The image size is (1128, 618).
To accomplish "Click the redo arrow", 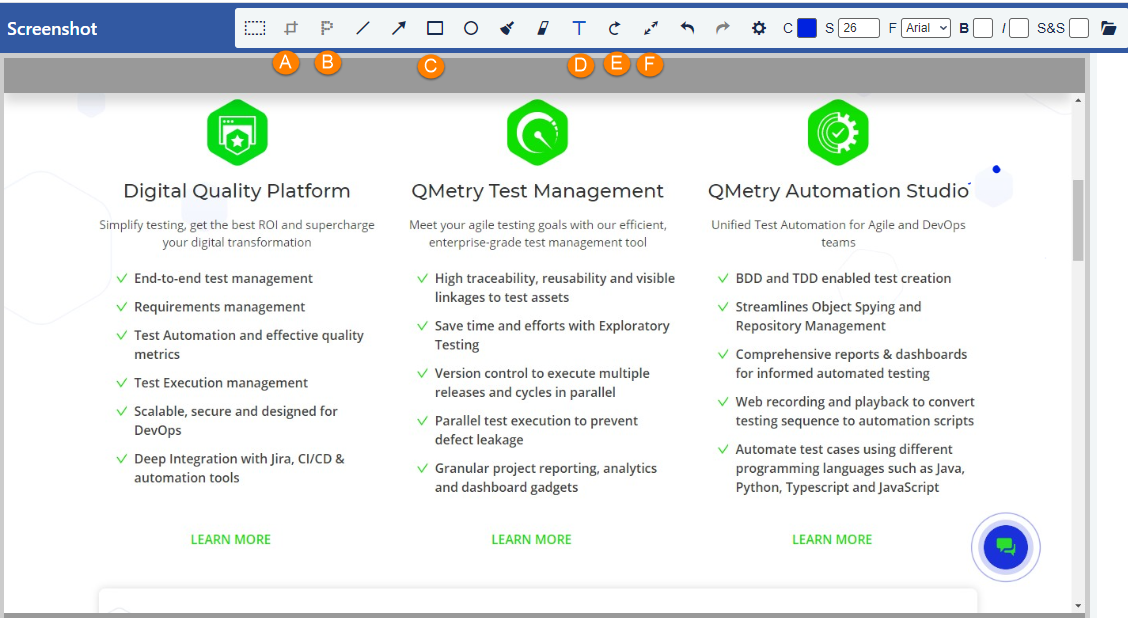I will pos(722,27).
